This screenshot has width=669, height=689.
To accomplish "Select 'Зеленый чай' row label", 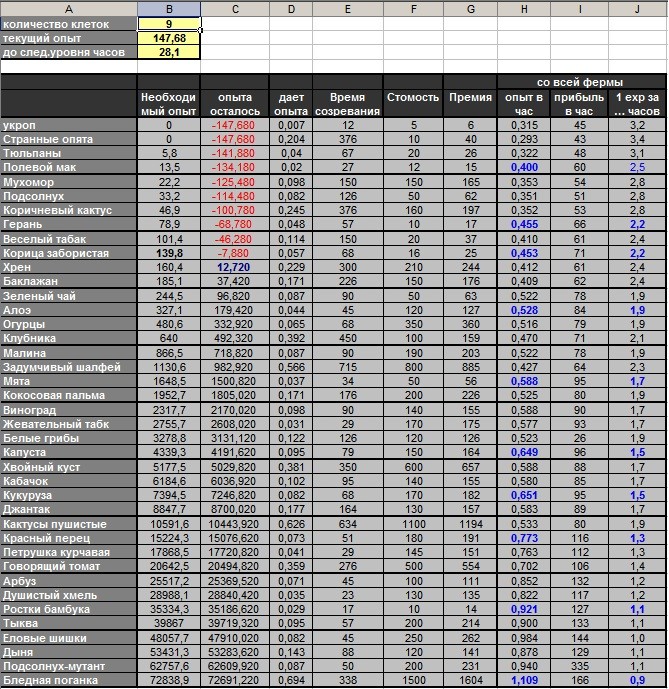I will [69, 296].
